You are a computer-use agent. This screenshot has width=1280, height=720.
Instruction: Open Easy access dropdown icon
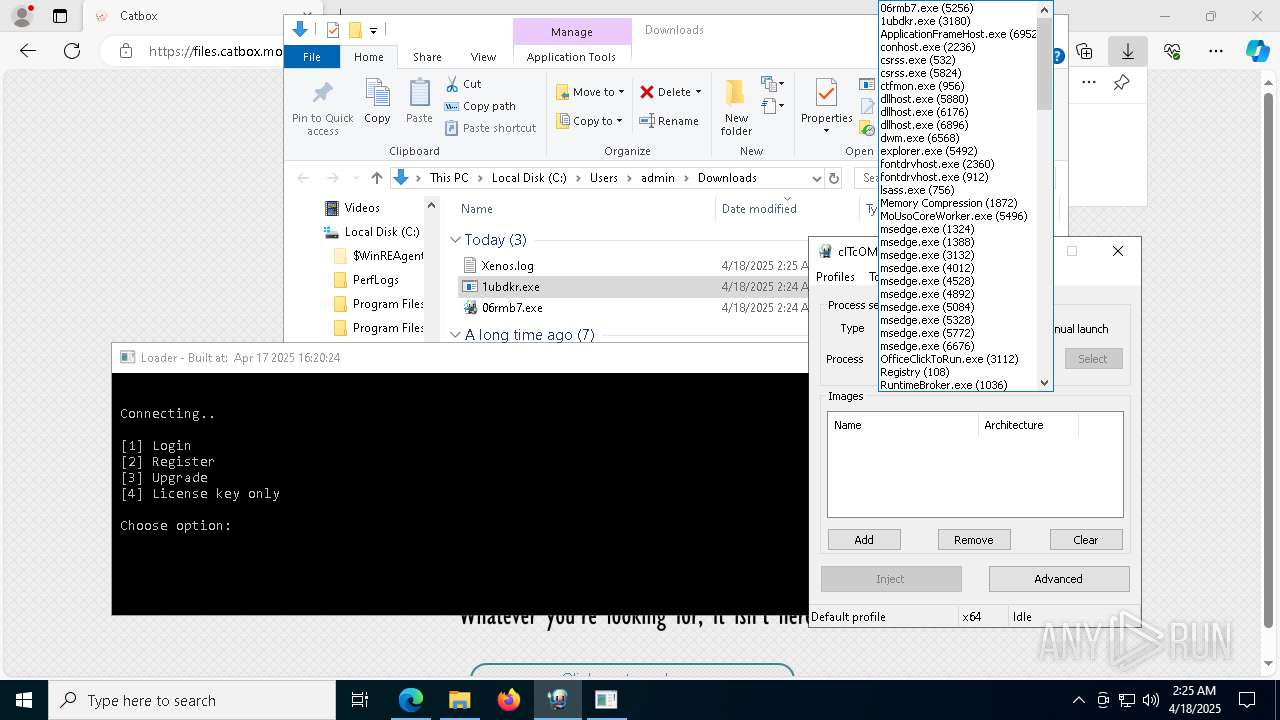pos(772,106)
